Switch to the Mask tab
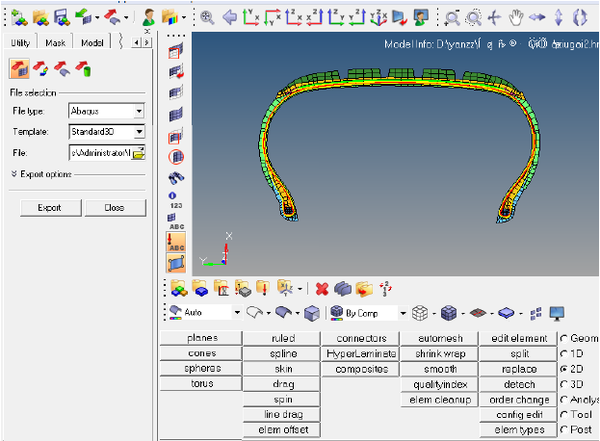Screen dimensions: 600x441 [x=55, y=43]
